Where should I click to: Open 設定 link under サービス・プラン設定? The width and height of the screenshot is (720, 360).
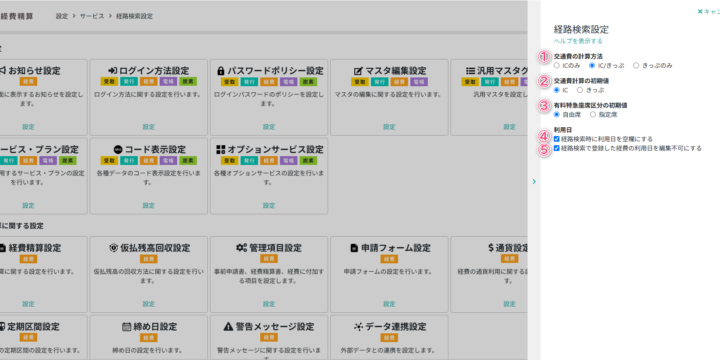(28, 205)
